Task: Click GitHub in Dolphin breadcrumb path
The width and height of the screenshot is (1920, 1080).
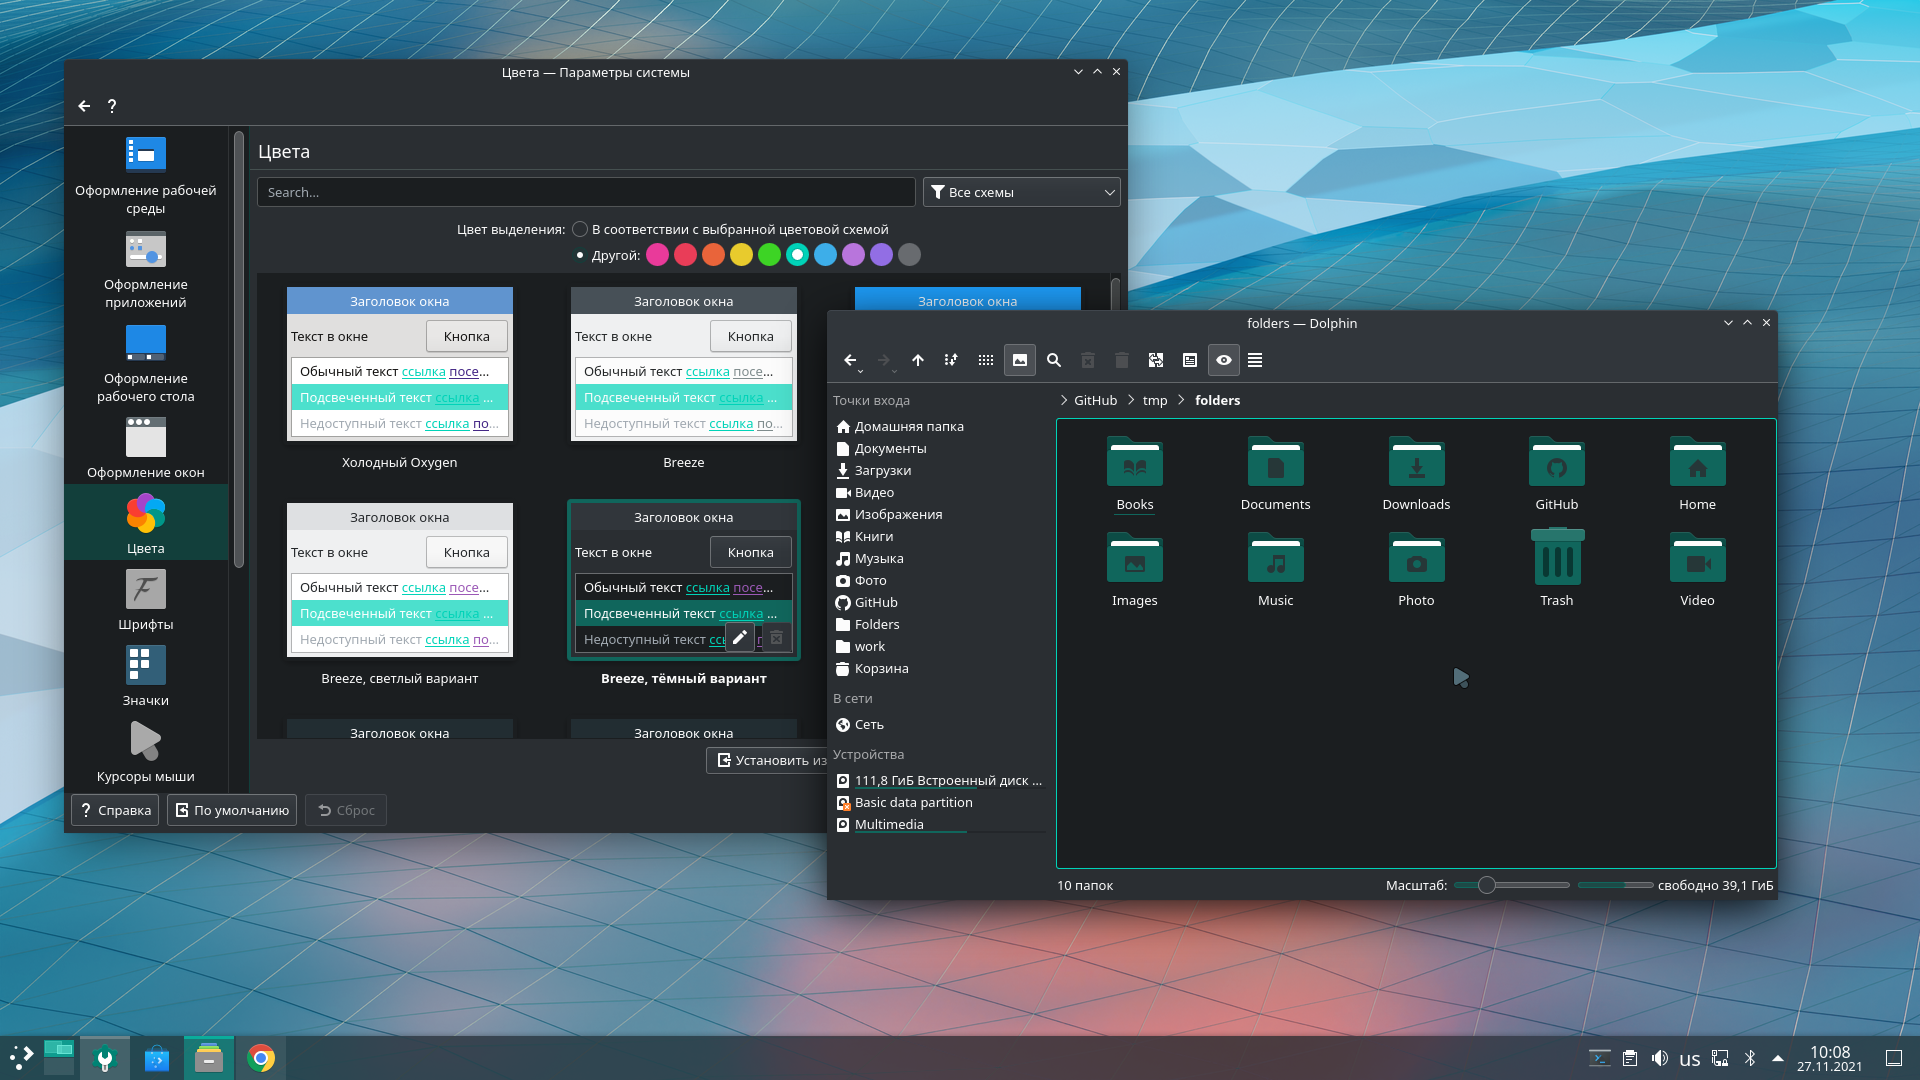Action: [1095, 400]
